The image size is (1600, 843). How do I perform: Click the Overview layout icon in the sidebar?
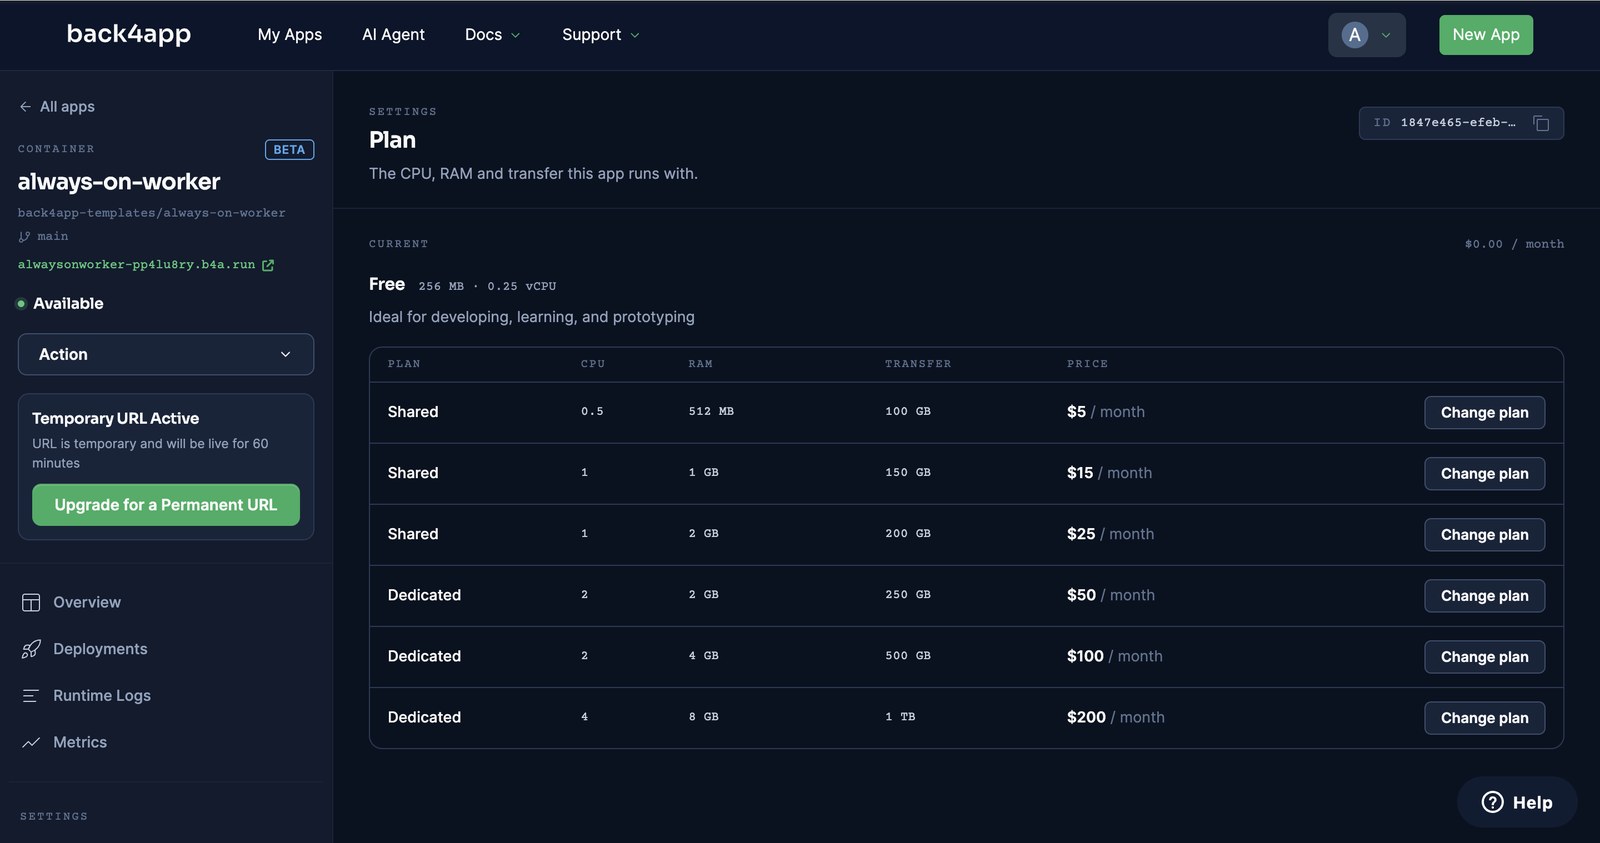pyautogui.click(x=31, y=602)
